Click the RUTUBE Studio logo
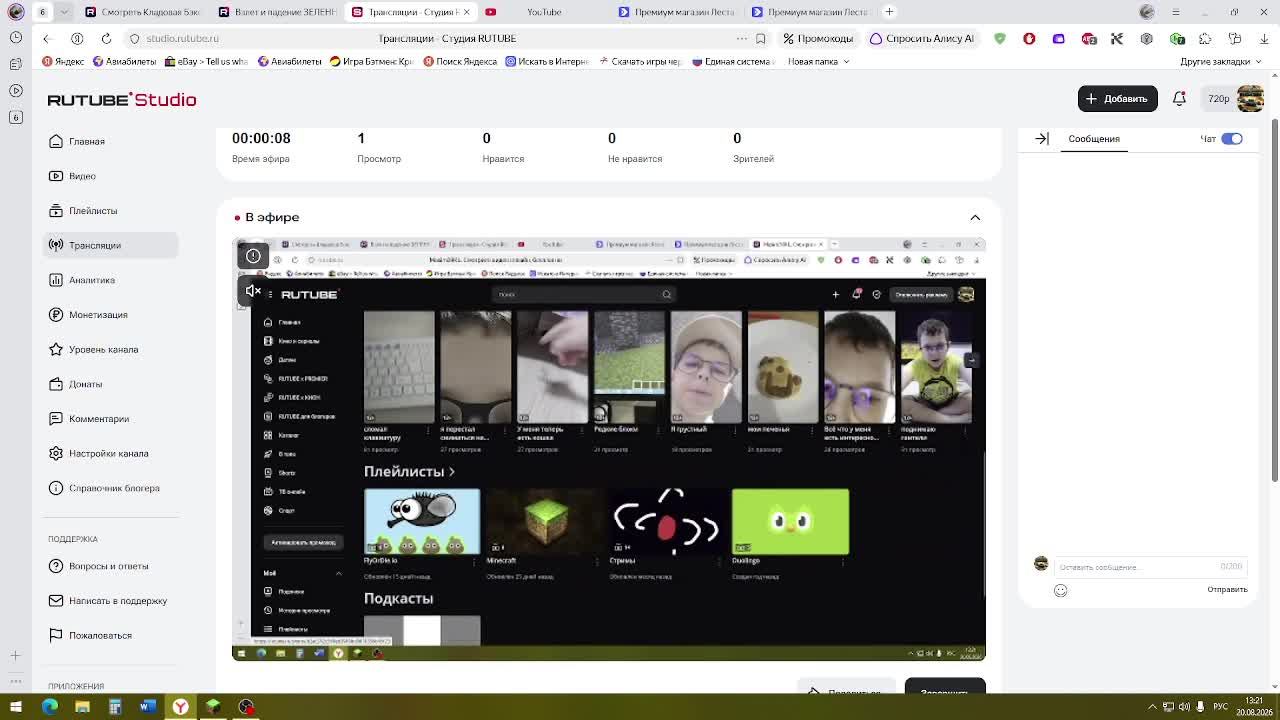The height and width of the screenshot is (720, 1280). pos(122,99)
